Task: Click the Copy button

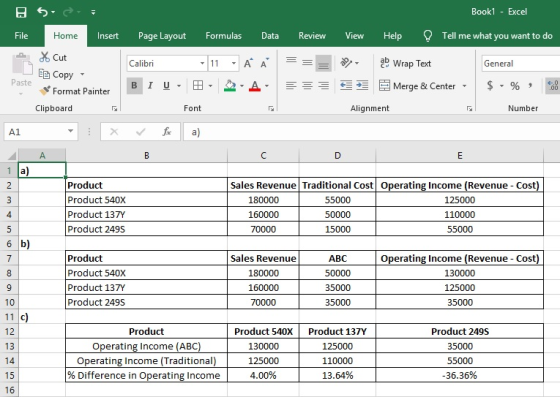Action: point(56,74)
